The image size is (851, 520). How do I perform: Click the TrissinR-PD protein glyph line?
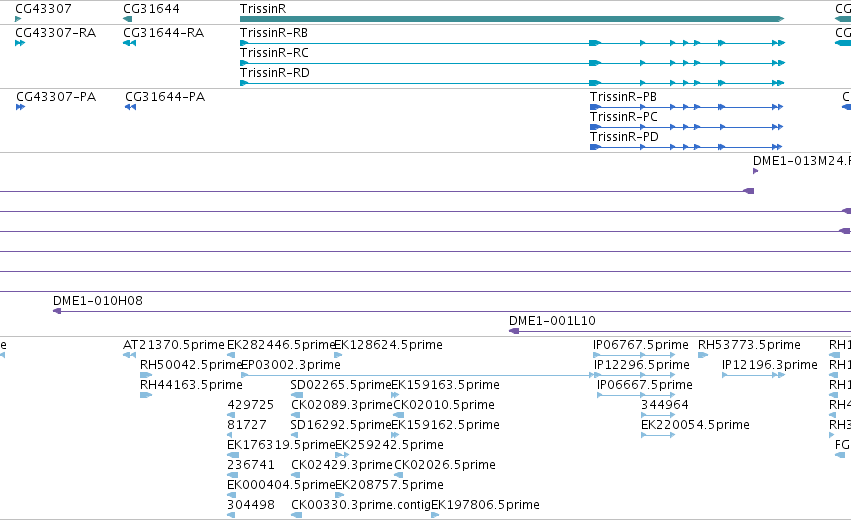(686, 147)
